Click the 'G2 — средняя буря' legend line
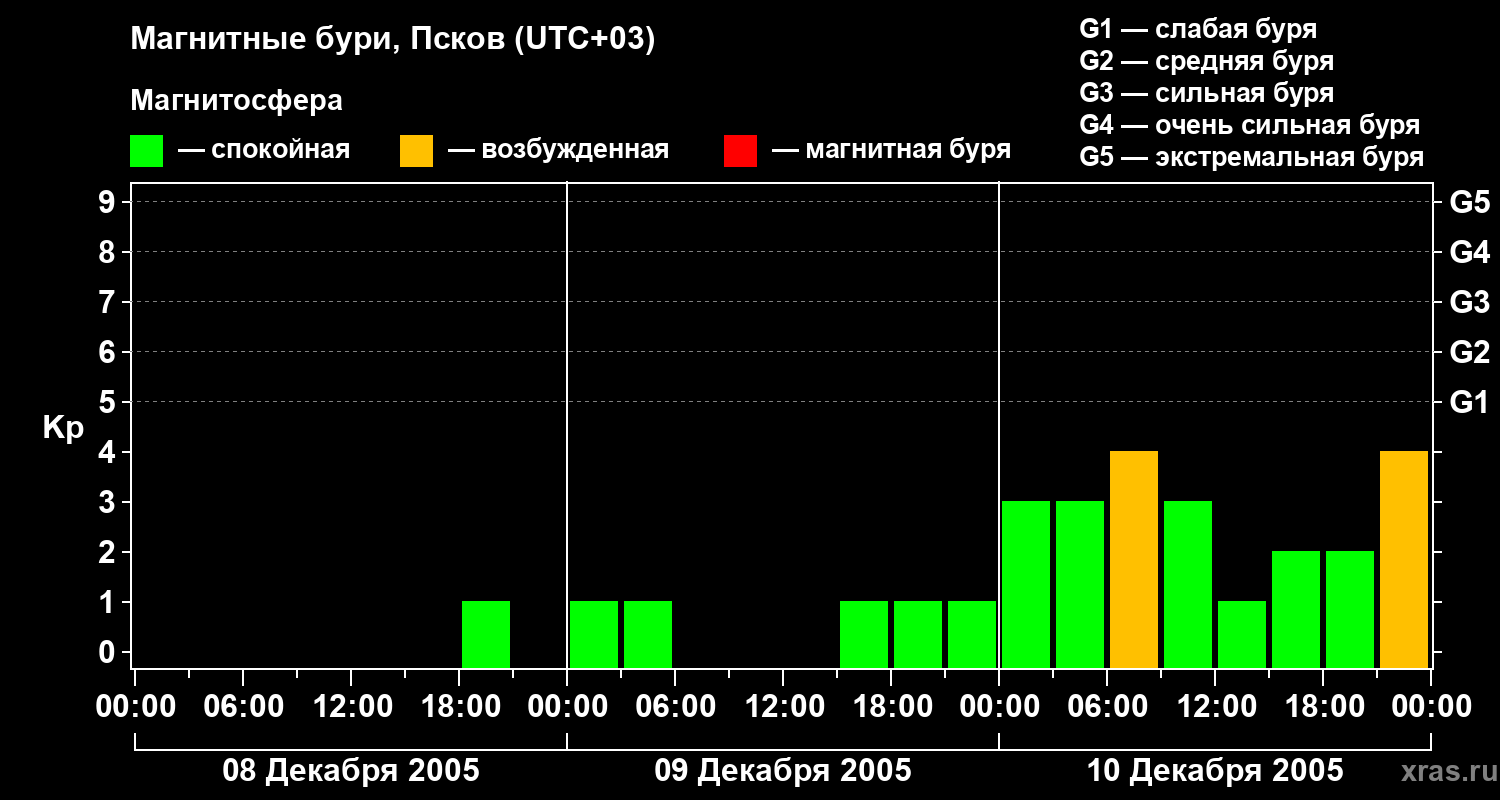Viewport: 1500px width, 800px height. click(x=1206, y=61)
